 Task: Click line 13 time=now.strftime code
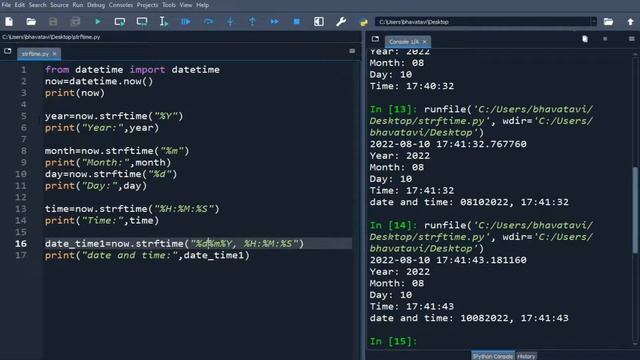click(x=132, y=209)
